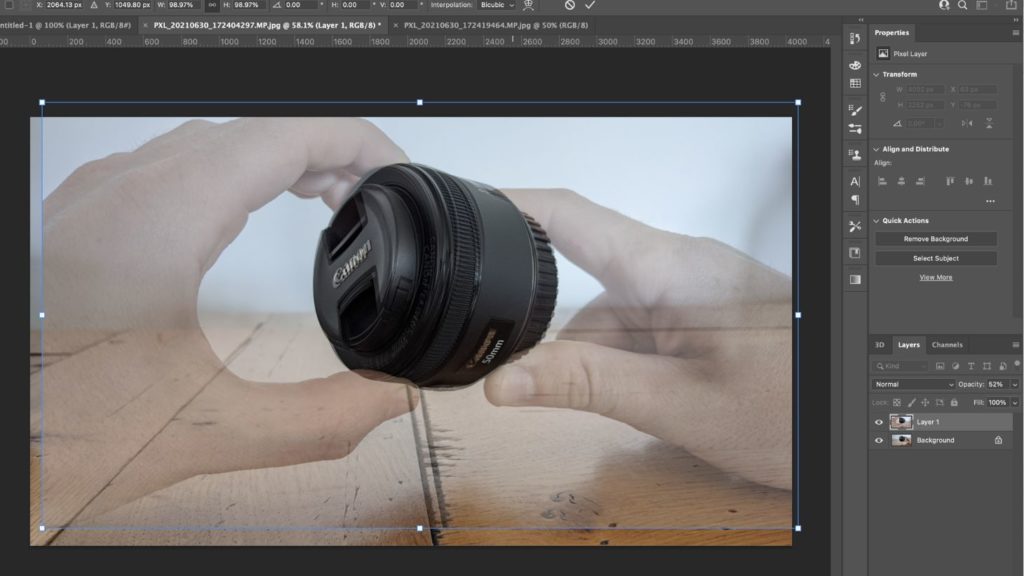Hide the Background layer via eye icon
Screen dimensions: 1024x576
tap(879, 440)
